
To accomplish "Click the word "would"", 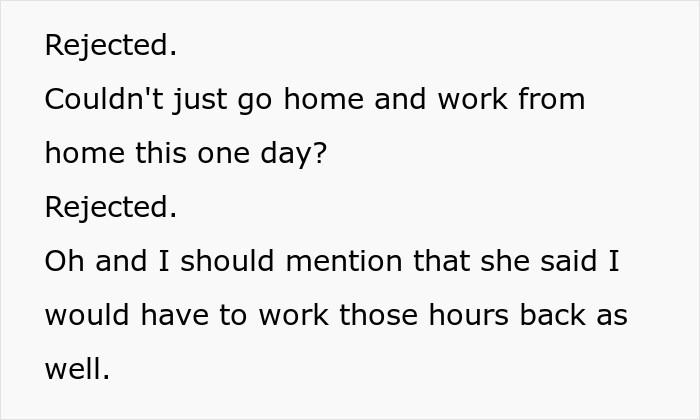I will pos(88,315).
